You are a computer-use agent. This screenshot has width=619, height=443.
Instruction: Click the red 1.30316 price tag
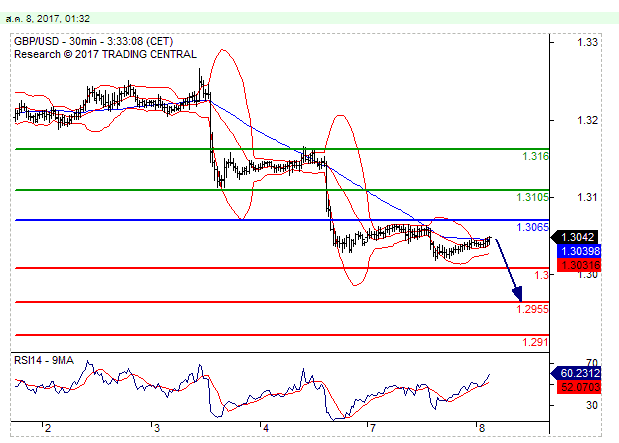[579, 265]
